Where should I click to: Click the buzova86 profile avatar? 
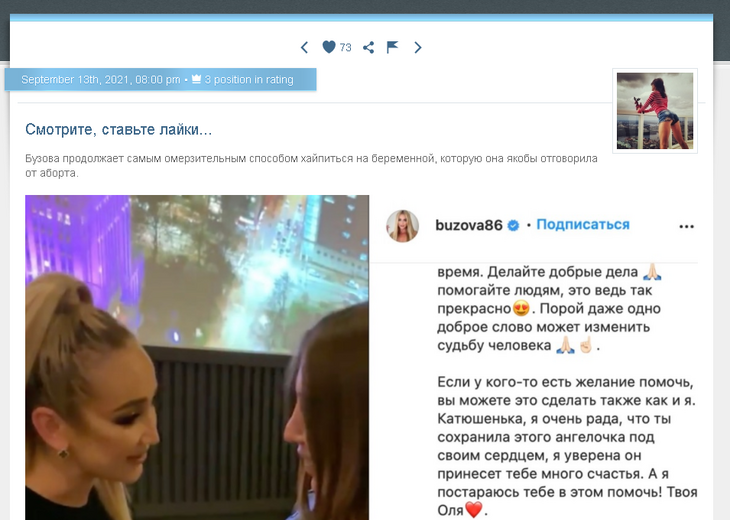point(403,226)
